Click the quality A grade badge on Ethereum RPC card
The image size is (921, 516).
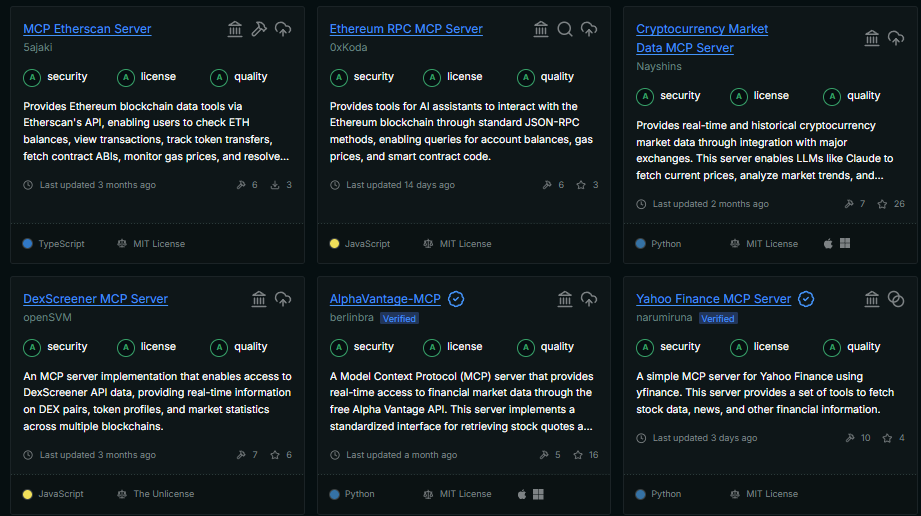click(x=526, y=78)
